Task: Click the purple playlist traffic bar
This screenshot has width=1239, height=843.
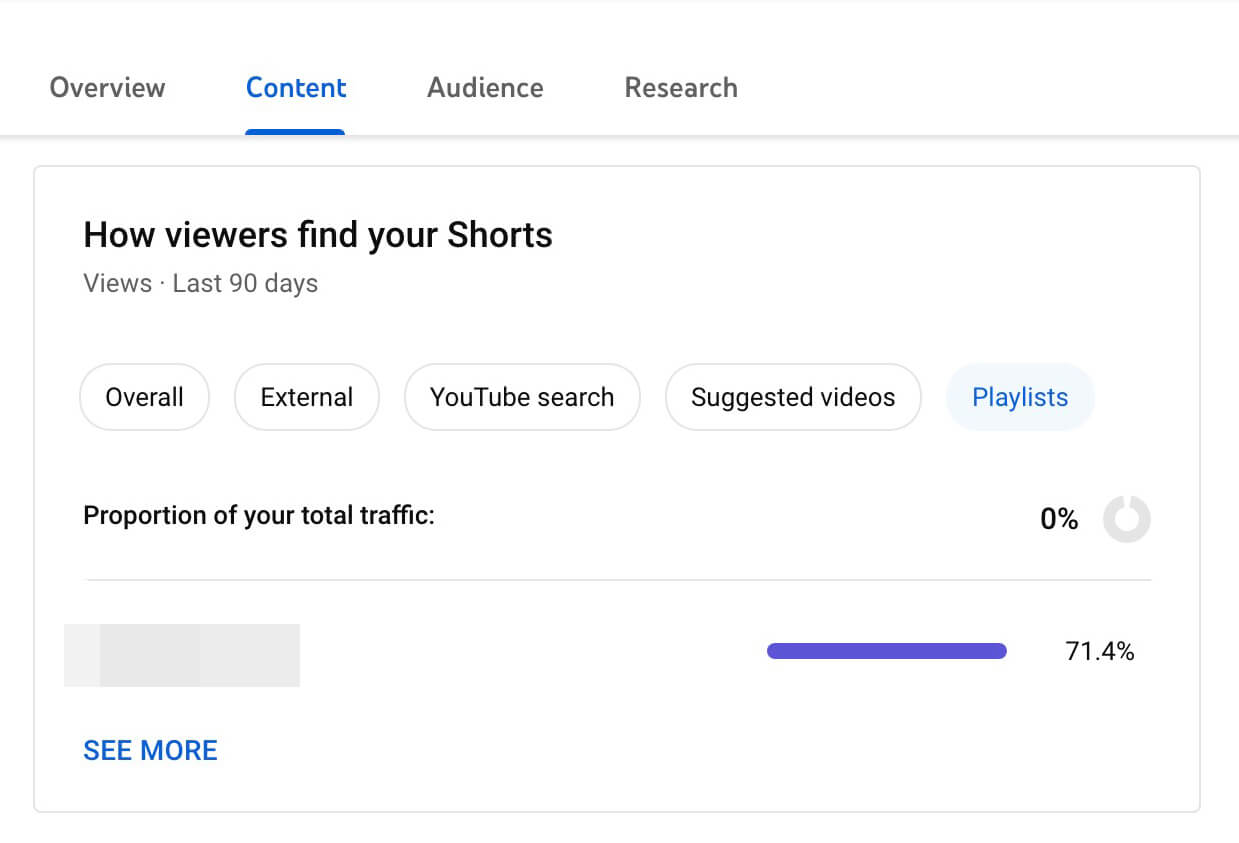Action: (887, 652)
